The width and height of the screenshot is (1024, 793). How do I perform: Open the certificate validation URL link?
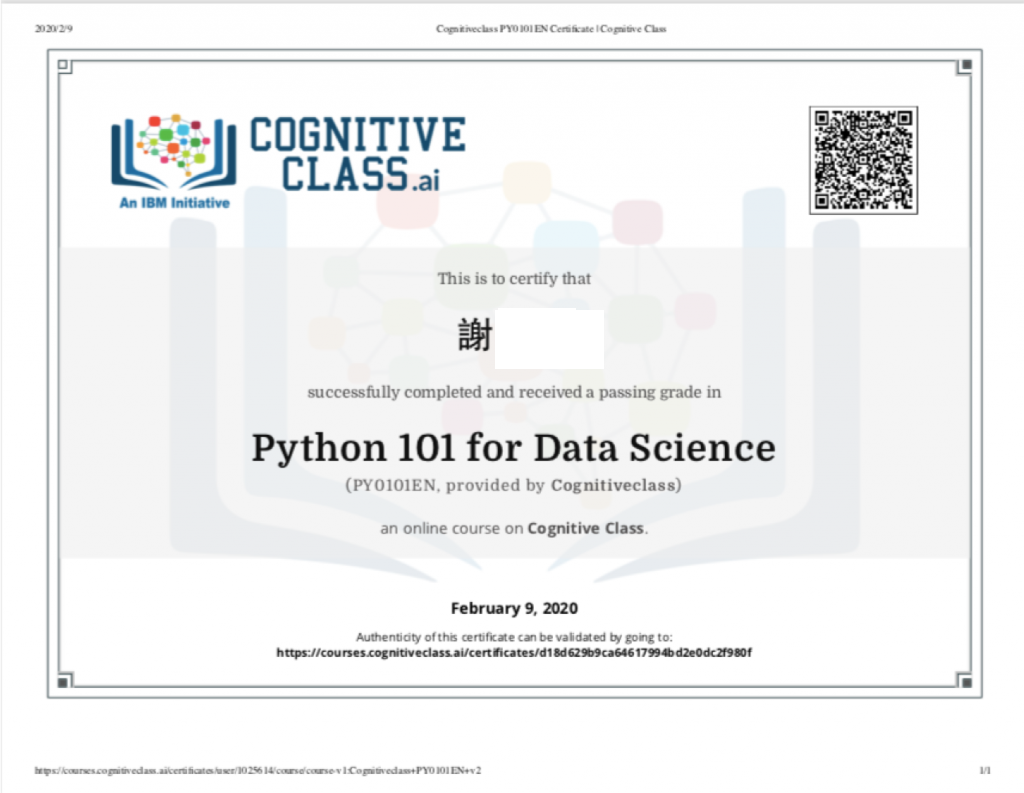click(514, 653)
